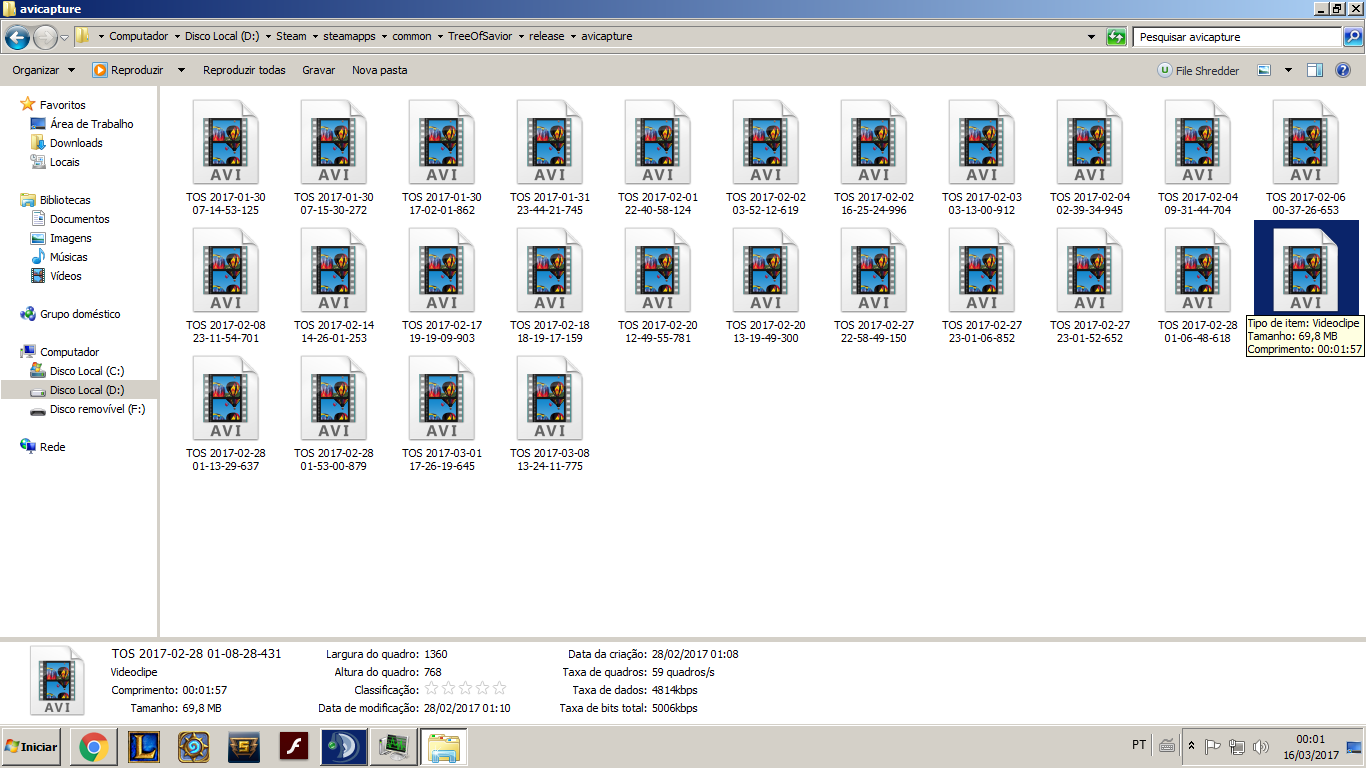
Task: Open the help question mark icon
Action: point(1343,70)
